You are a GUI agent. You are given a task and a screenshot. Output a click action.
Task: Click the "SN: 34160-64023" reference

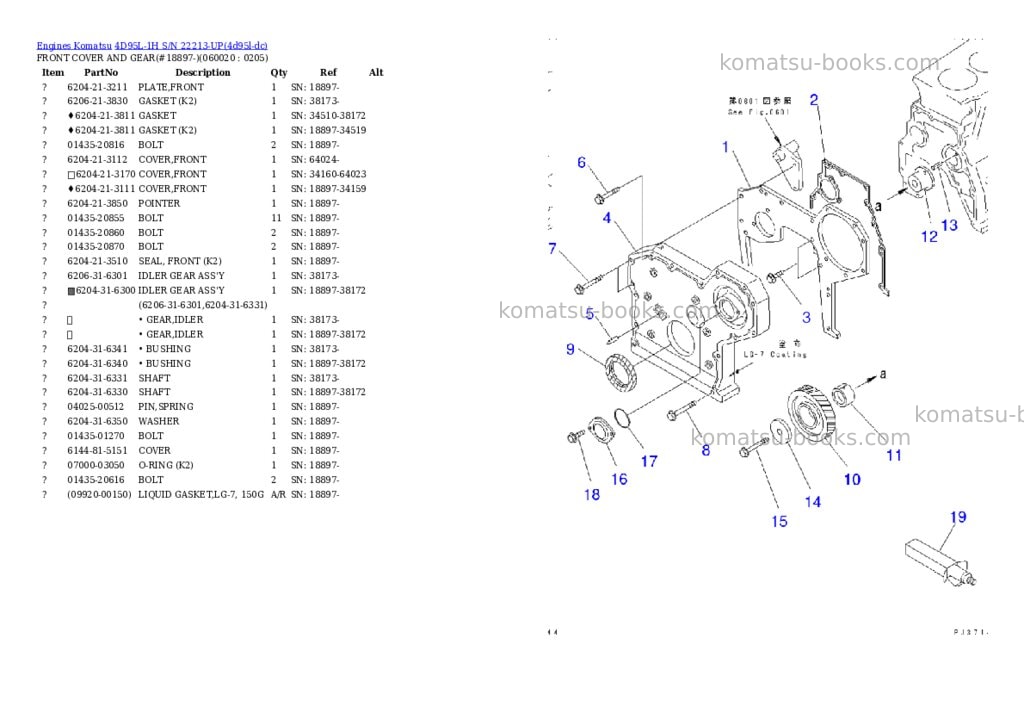click(x=328, y=174)
